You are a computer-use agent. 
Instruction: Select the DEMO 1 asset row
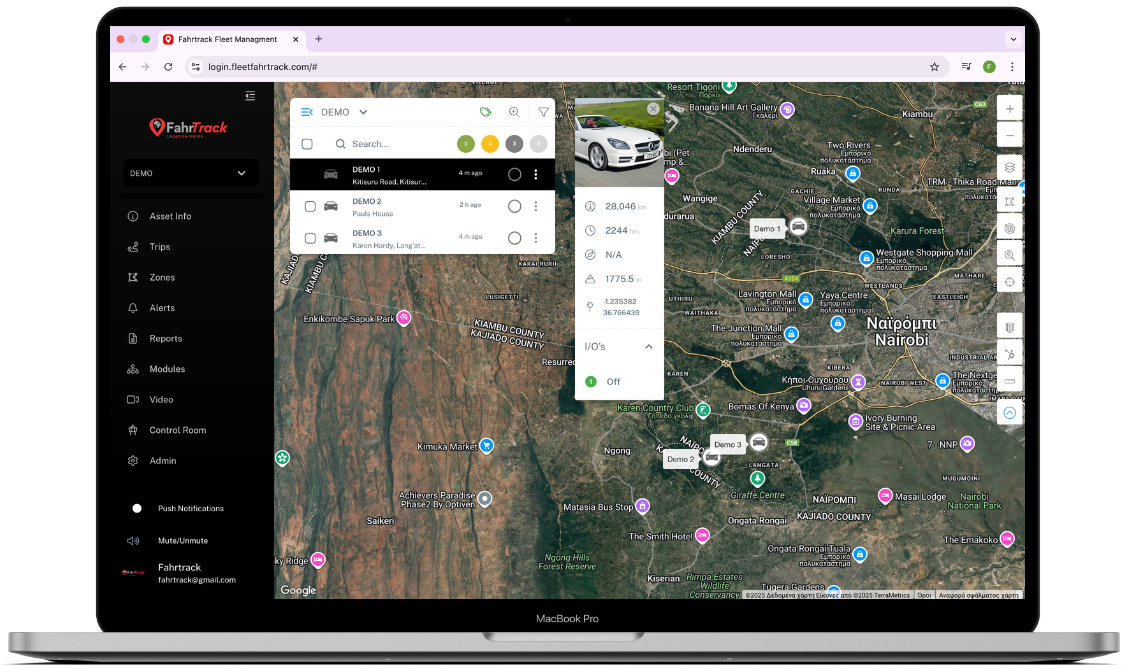[x=422, y=175]
